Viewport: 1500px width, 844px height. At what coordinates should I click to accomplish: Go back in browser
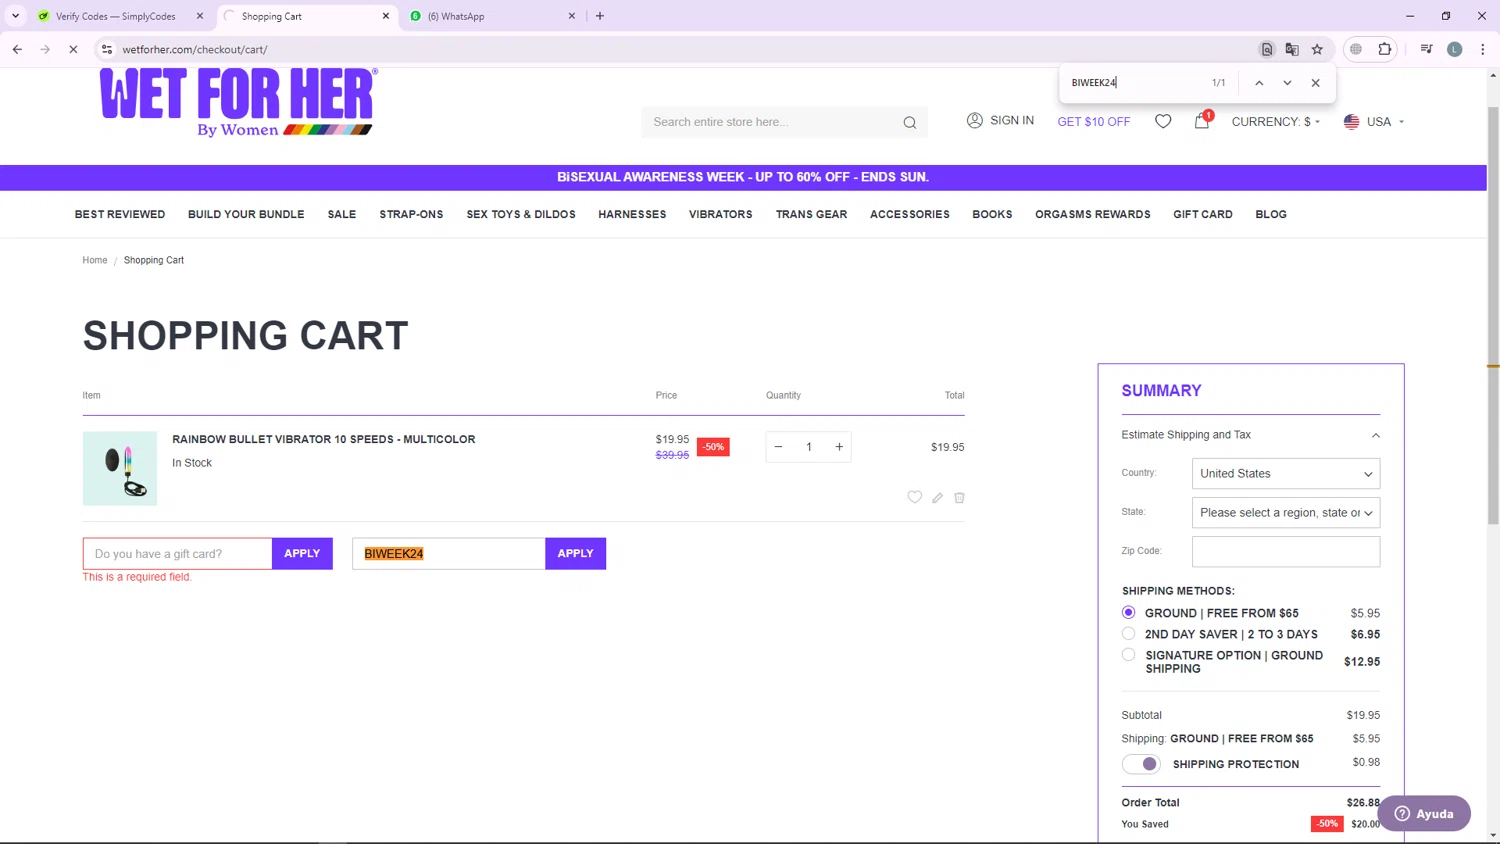click(x=17, y=49)
